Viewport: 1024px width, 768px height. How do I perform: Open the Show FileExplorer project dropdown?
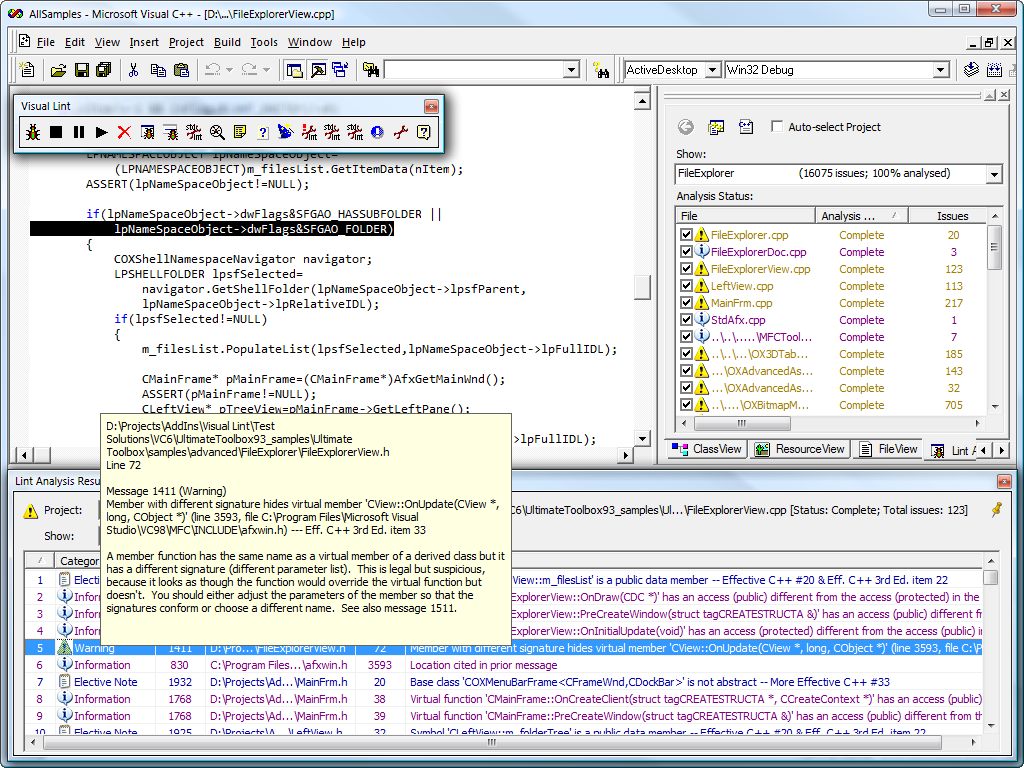(x=993, y=174)
